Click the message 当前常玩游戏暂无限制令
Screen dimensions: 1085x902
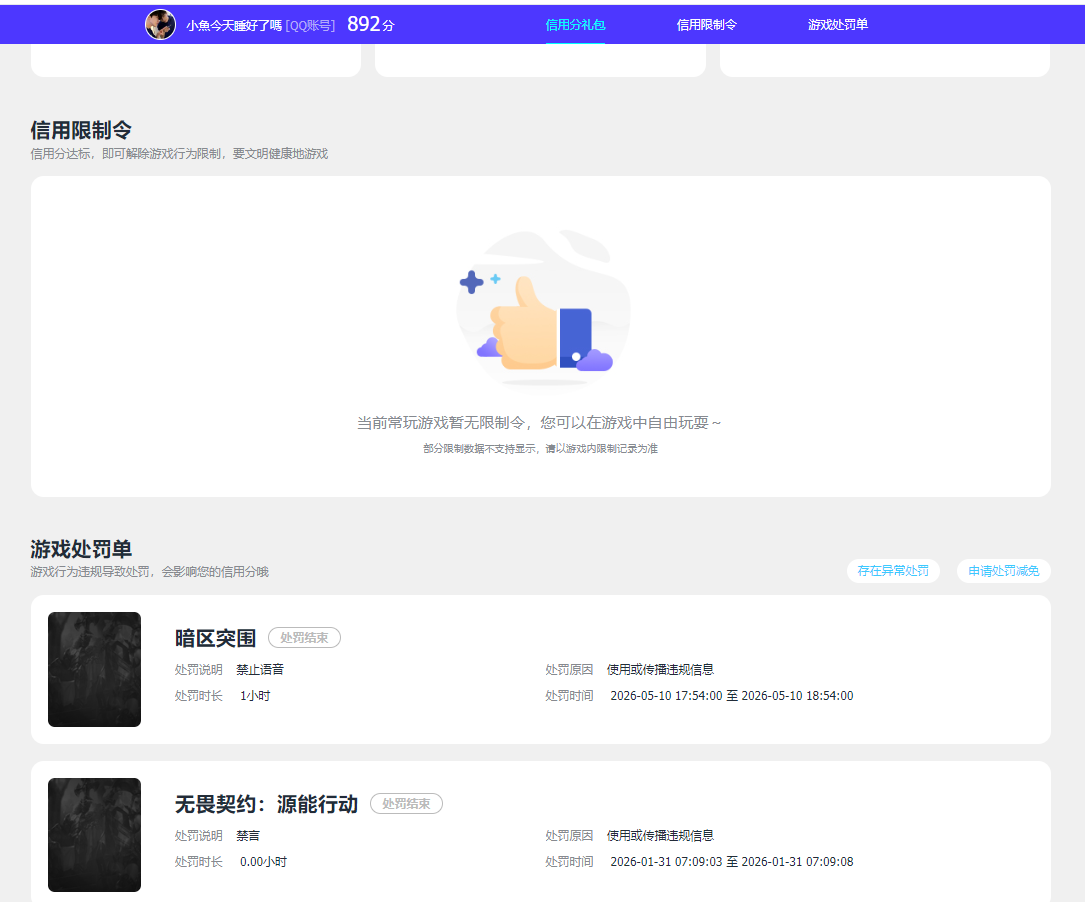(539, 423)
